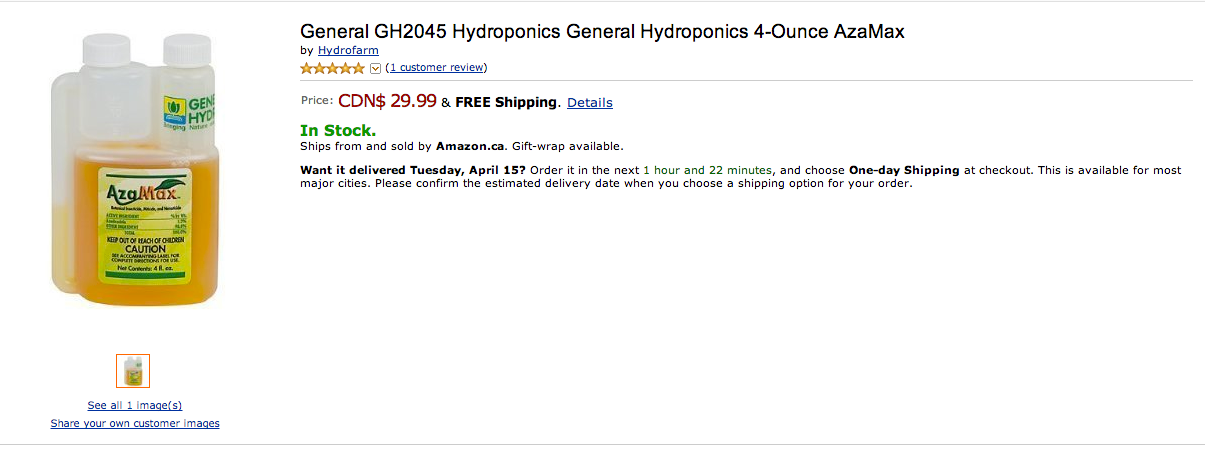Open Share your own customer images

(135, 423)
